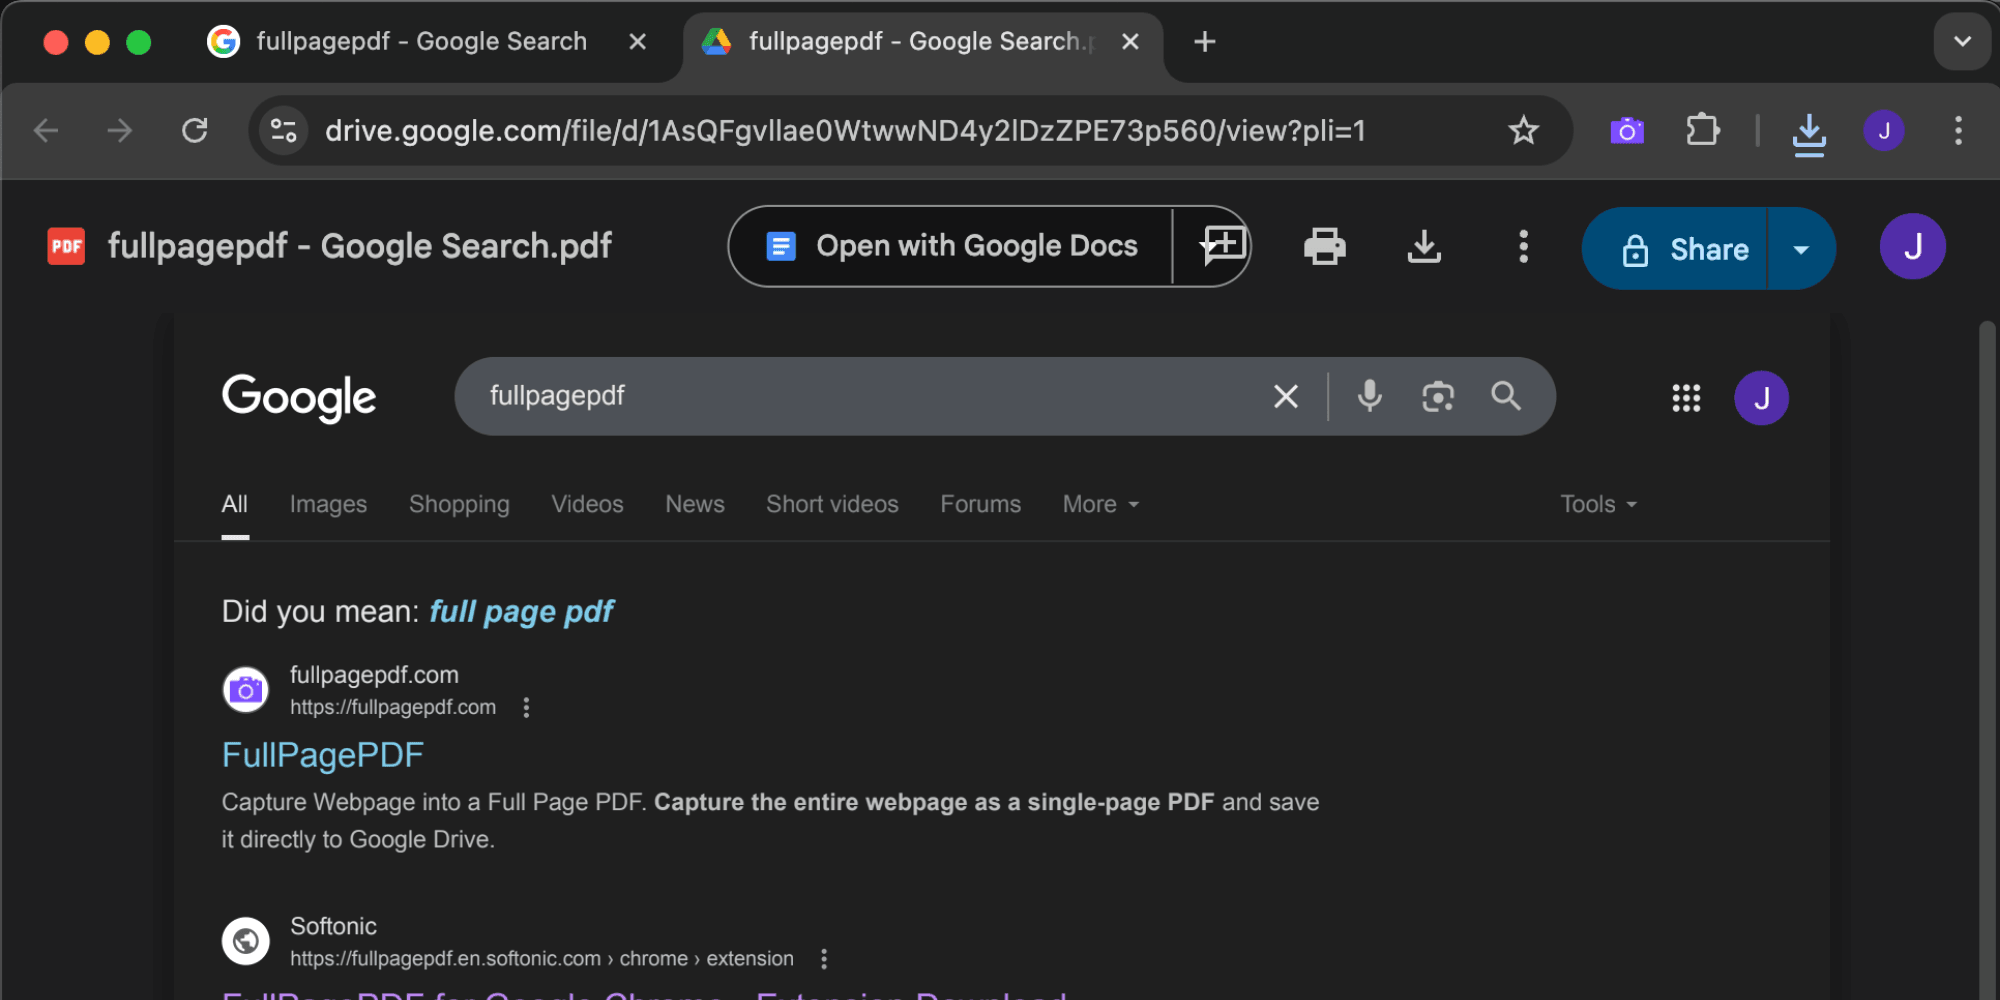Select the Short videos tab
The height and width of the screenshot is (1000, 2000).
[x=832, y=504]
